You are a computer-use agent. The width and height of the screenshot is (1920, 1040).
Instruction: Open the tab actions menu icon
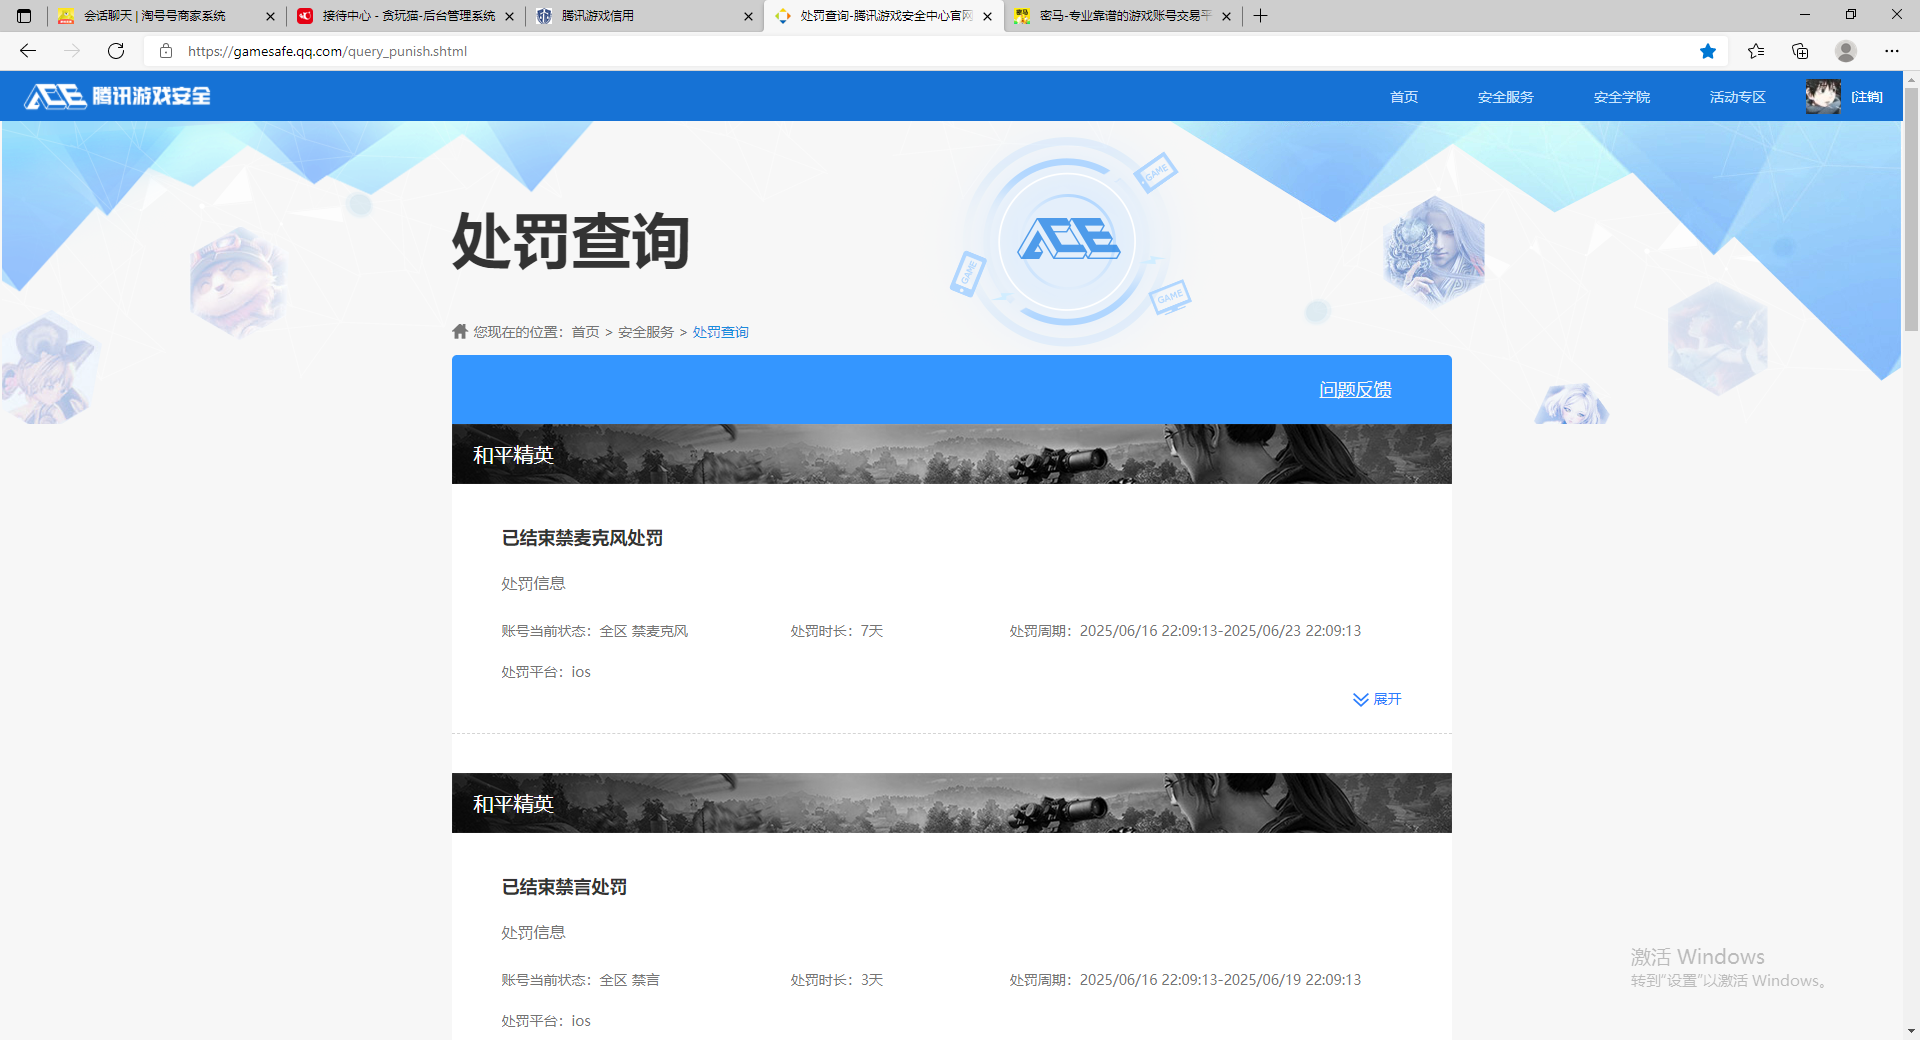[x=24, y=16]
